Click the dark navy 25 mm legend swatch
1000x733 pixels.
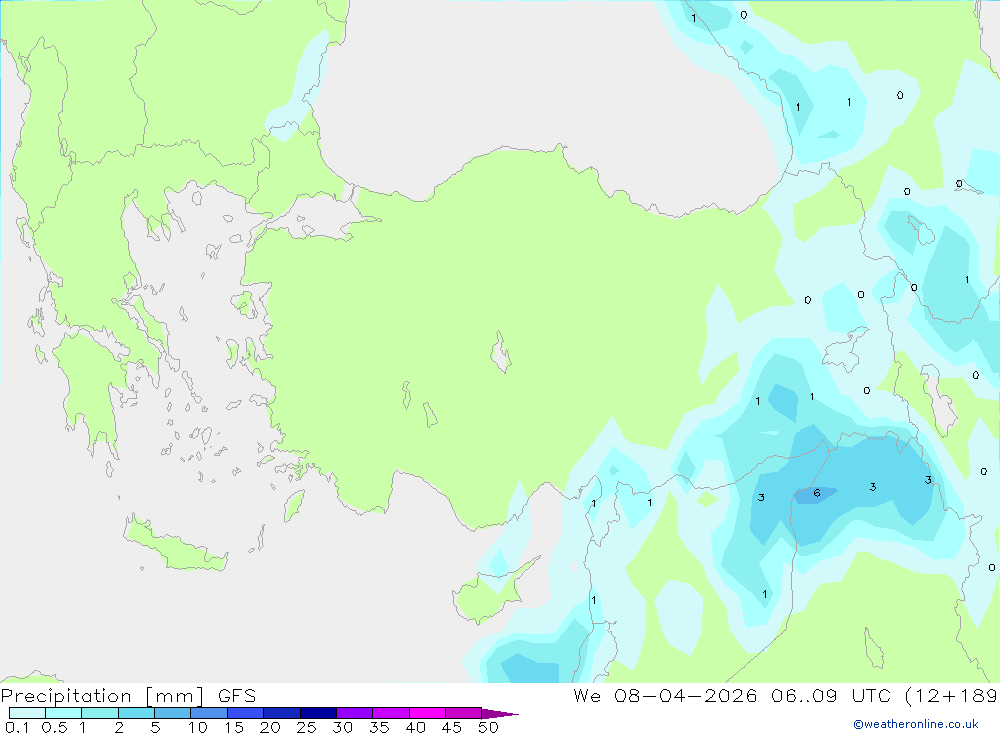318,713
